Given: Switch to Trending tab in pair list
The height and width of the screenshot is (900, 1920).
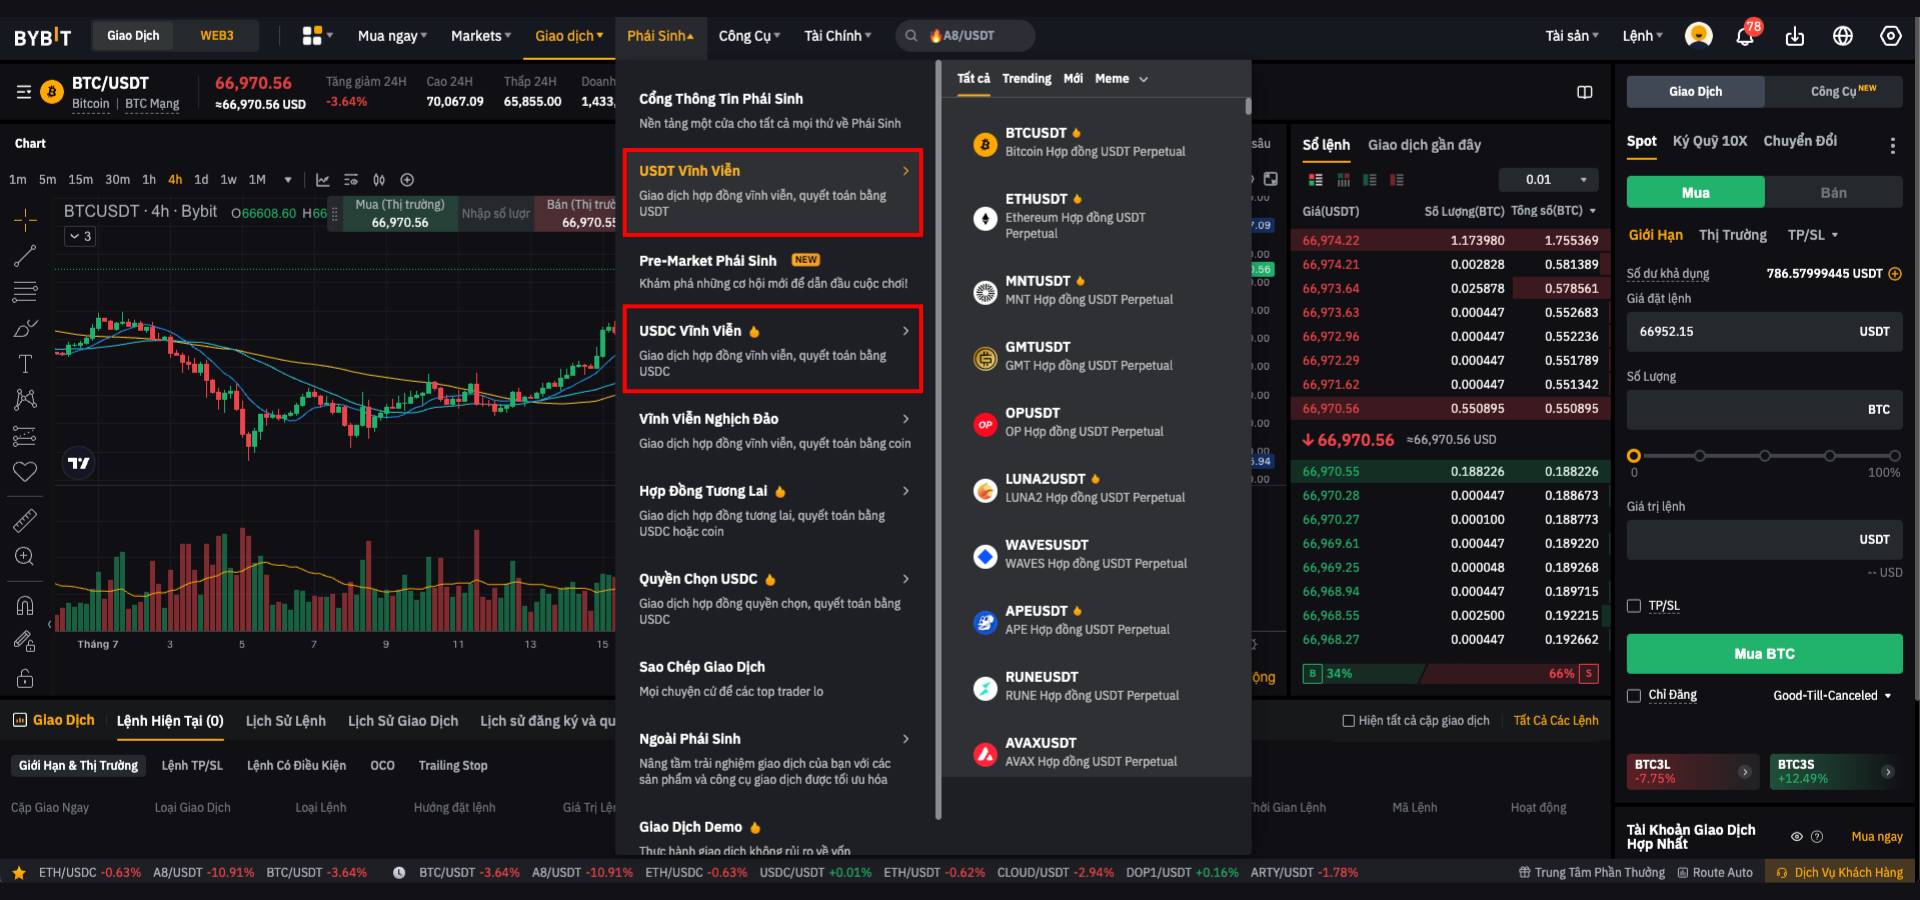Looking at the screenshot, I should pyautogui.click(x=1026, y=79).
